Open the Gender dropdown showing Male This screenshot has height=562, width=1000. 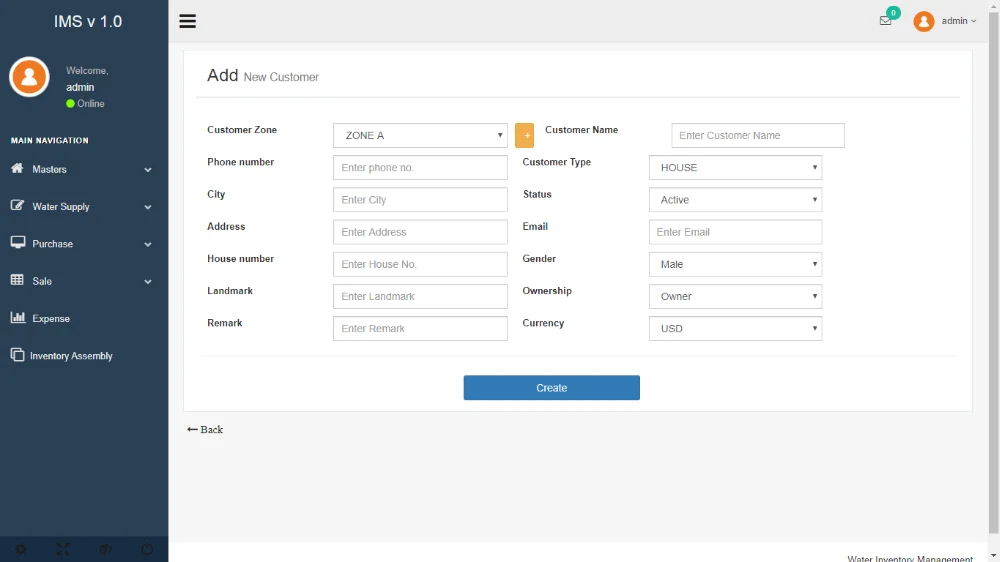point(735,264)
